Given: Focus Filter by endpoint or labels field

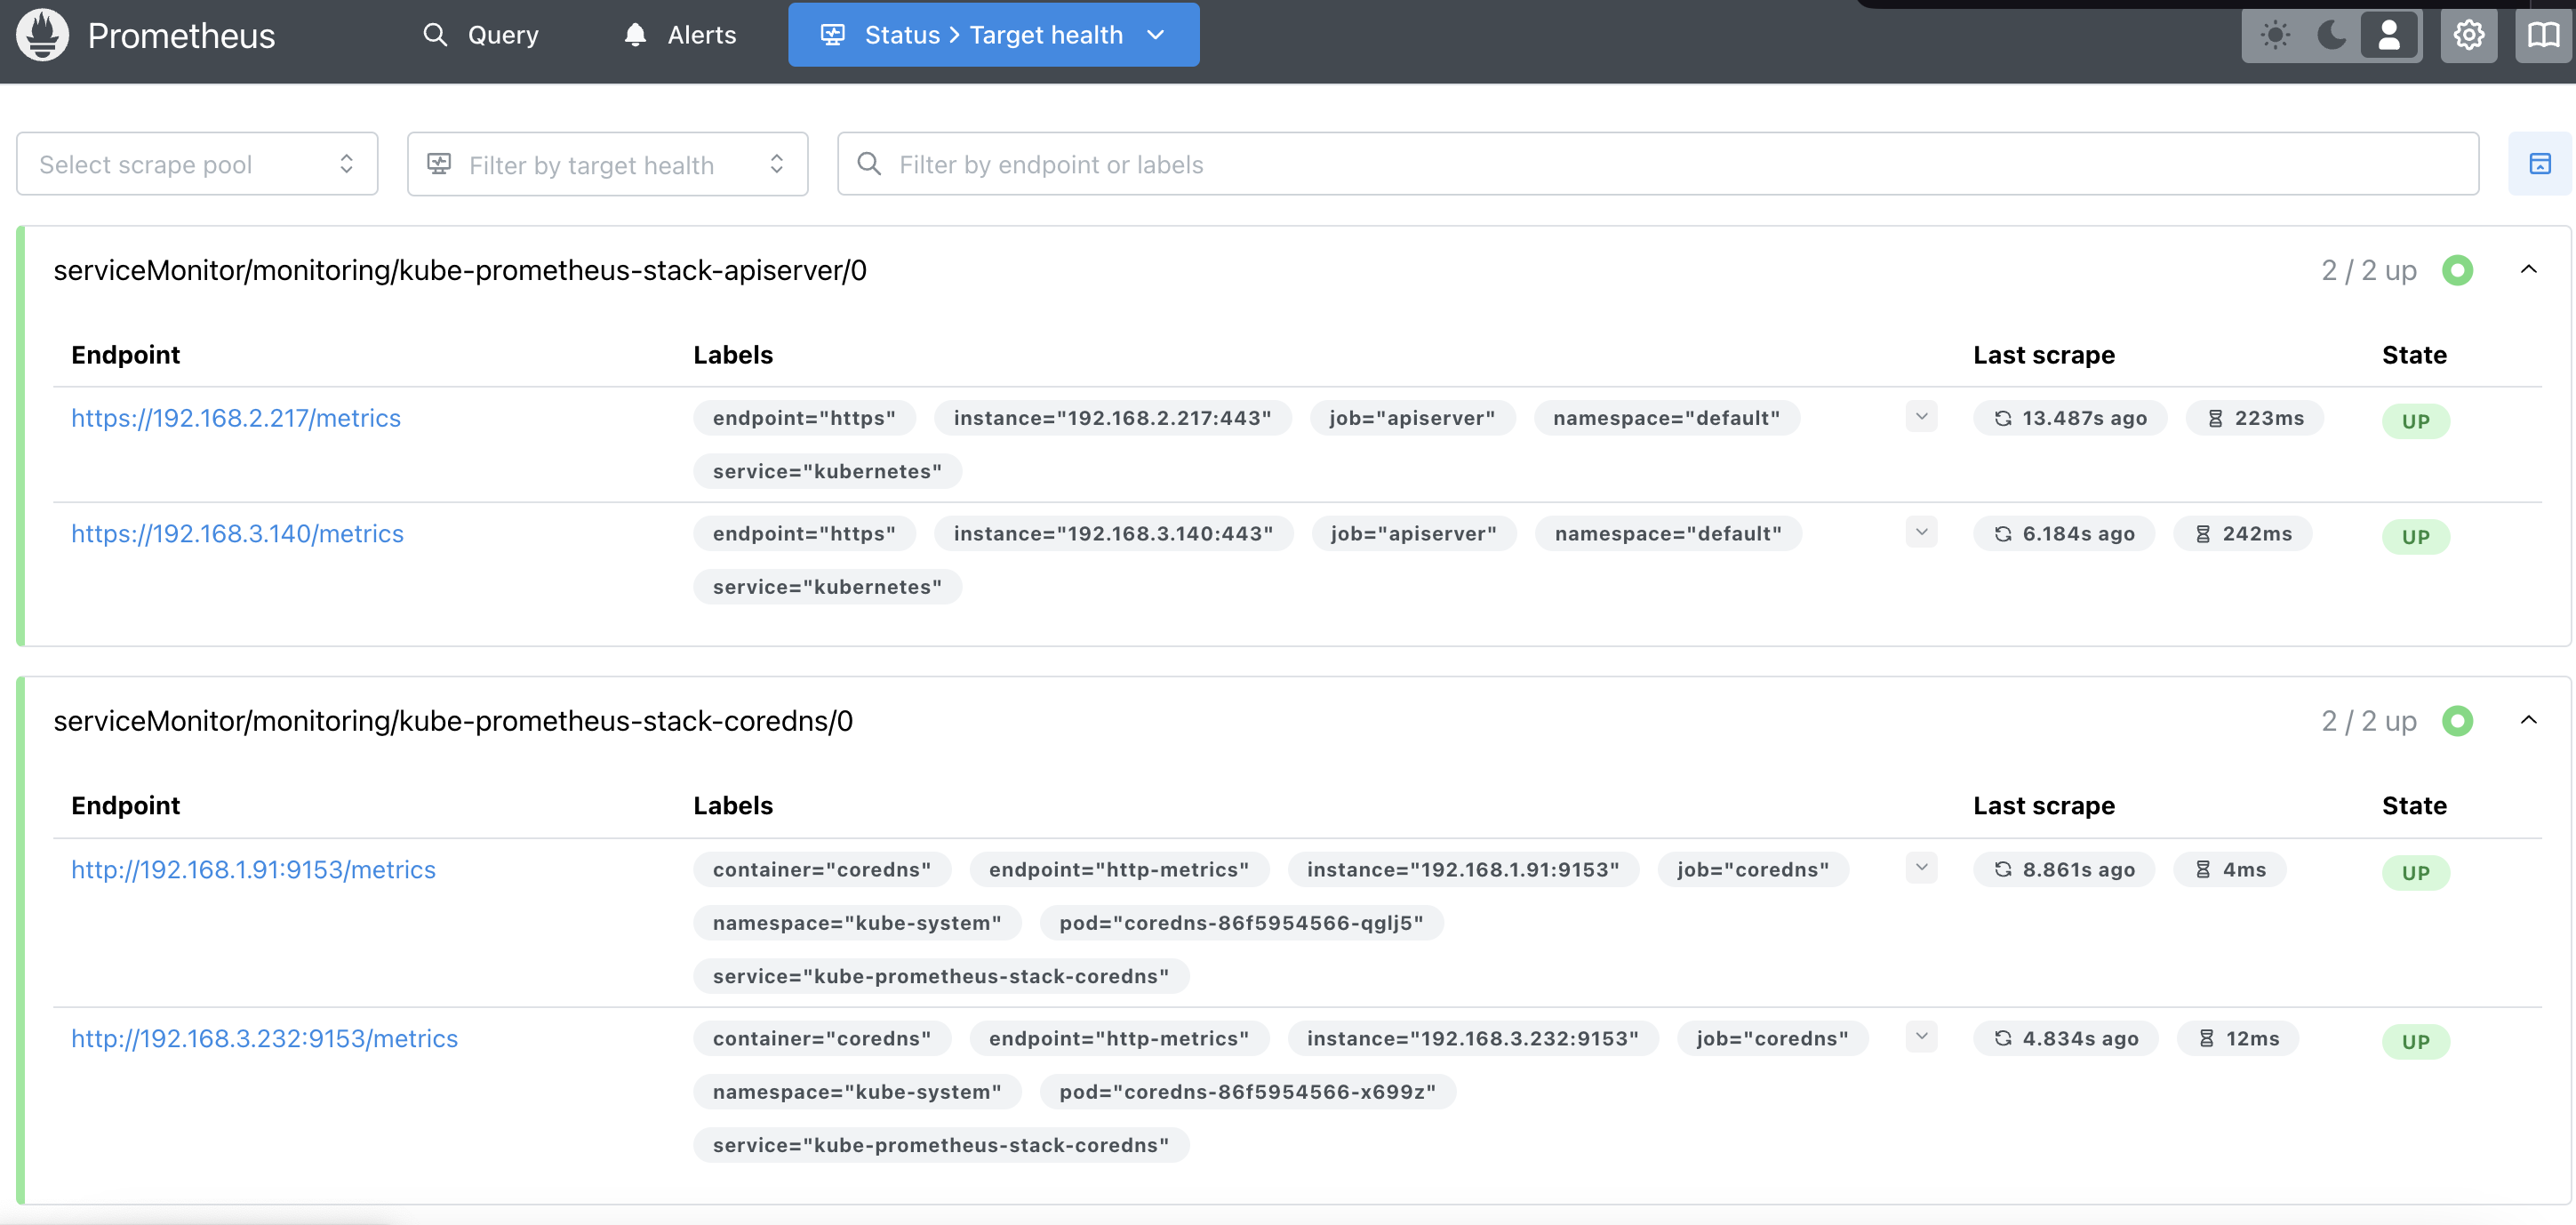Looking at the screenshot, I should click(x=1658, y=164).
